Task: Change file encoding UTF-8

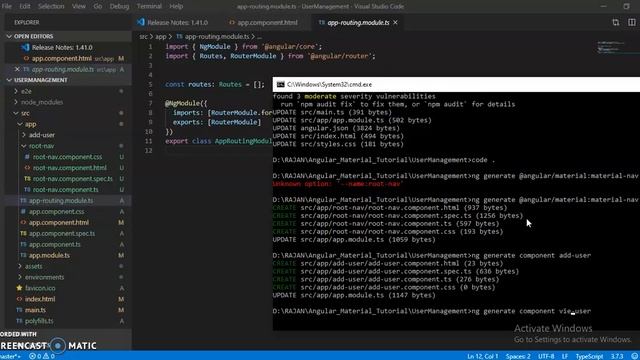Action: coord(546,356)
